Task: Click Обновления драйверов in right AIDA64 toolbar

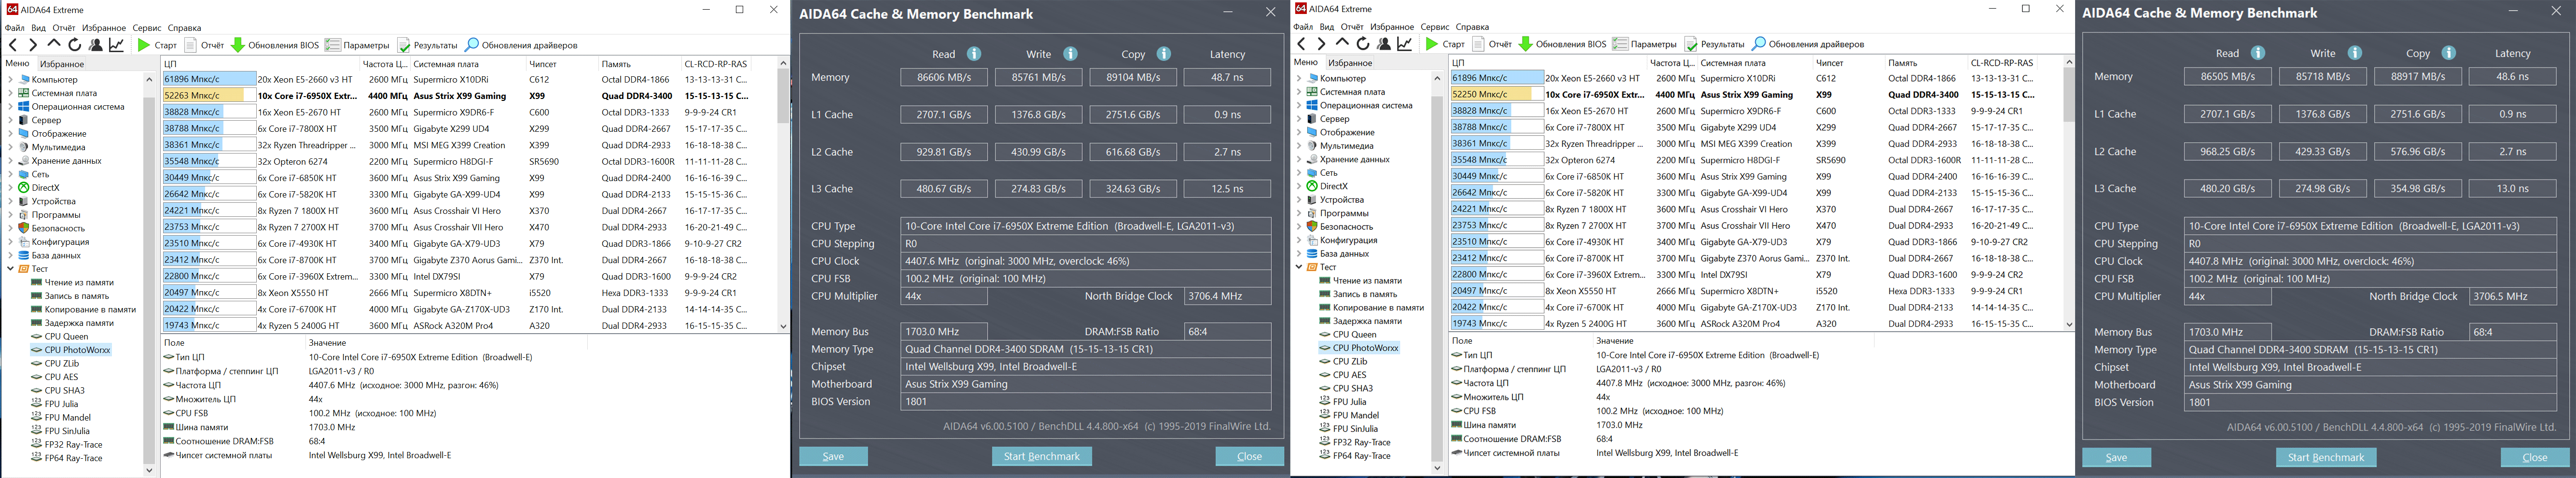Action: pyautogui.click(x=1809, y=44)
